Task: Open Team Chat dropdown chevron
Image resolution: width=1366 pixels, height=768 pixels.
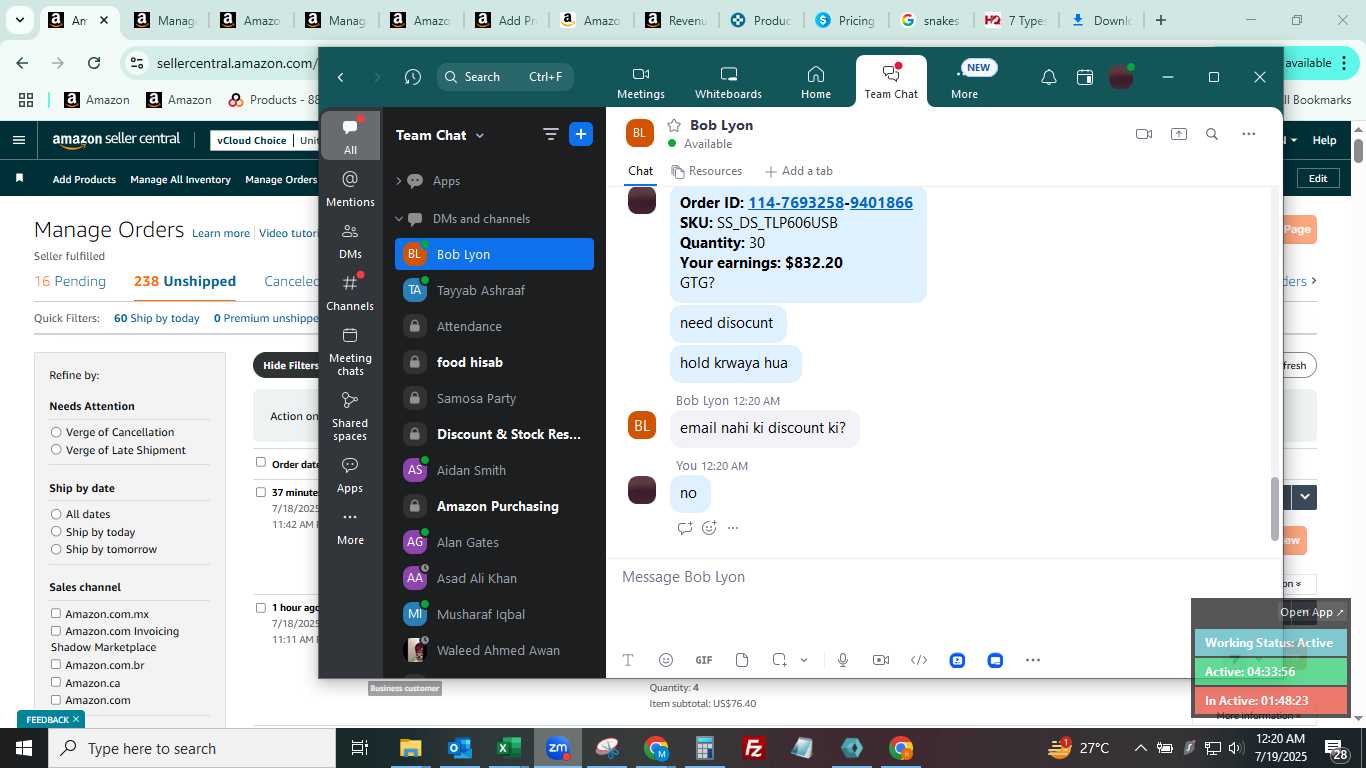Action: tap(480, 135)
